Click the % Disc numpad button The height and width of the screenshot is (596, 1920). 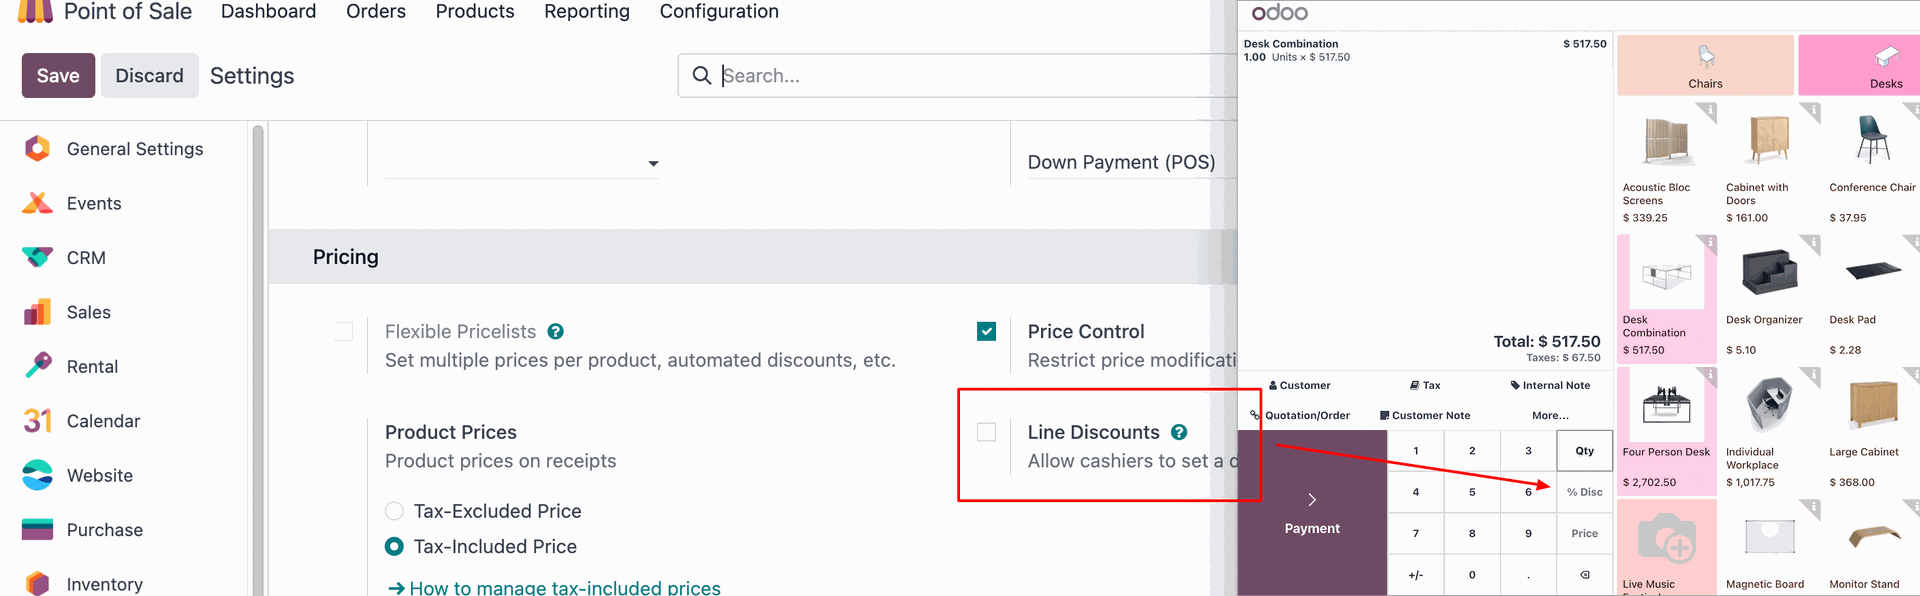1584,492
